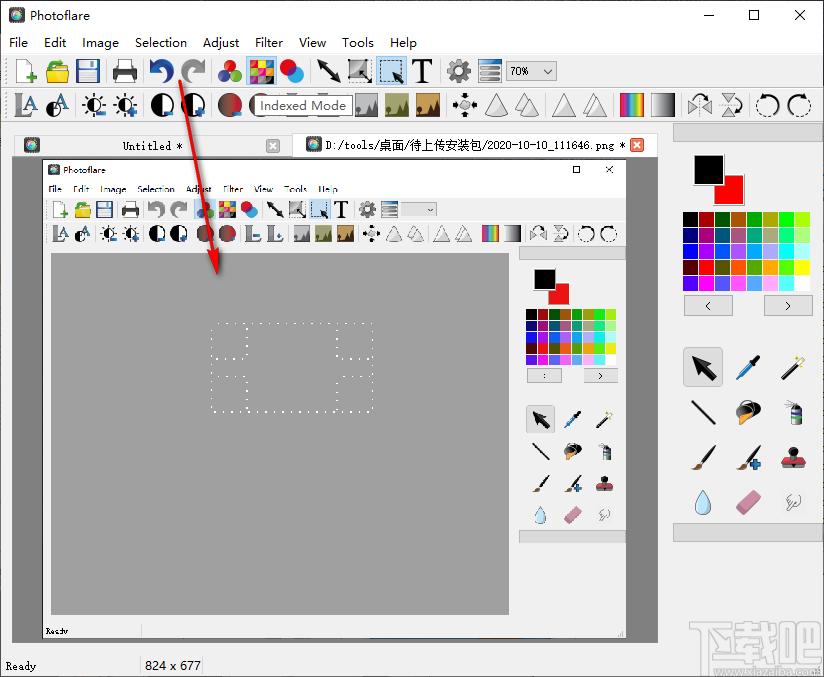The image size is (824, 677).
Task: Open the Filter menu
Action: 269,43
